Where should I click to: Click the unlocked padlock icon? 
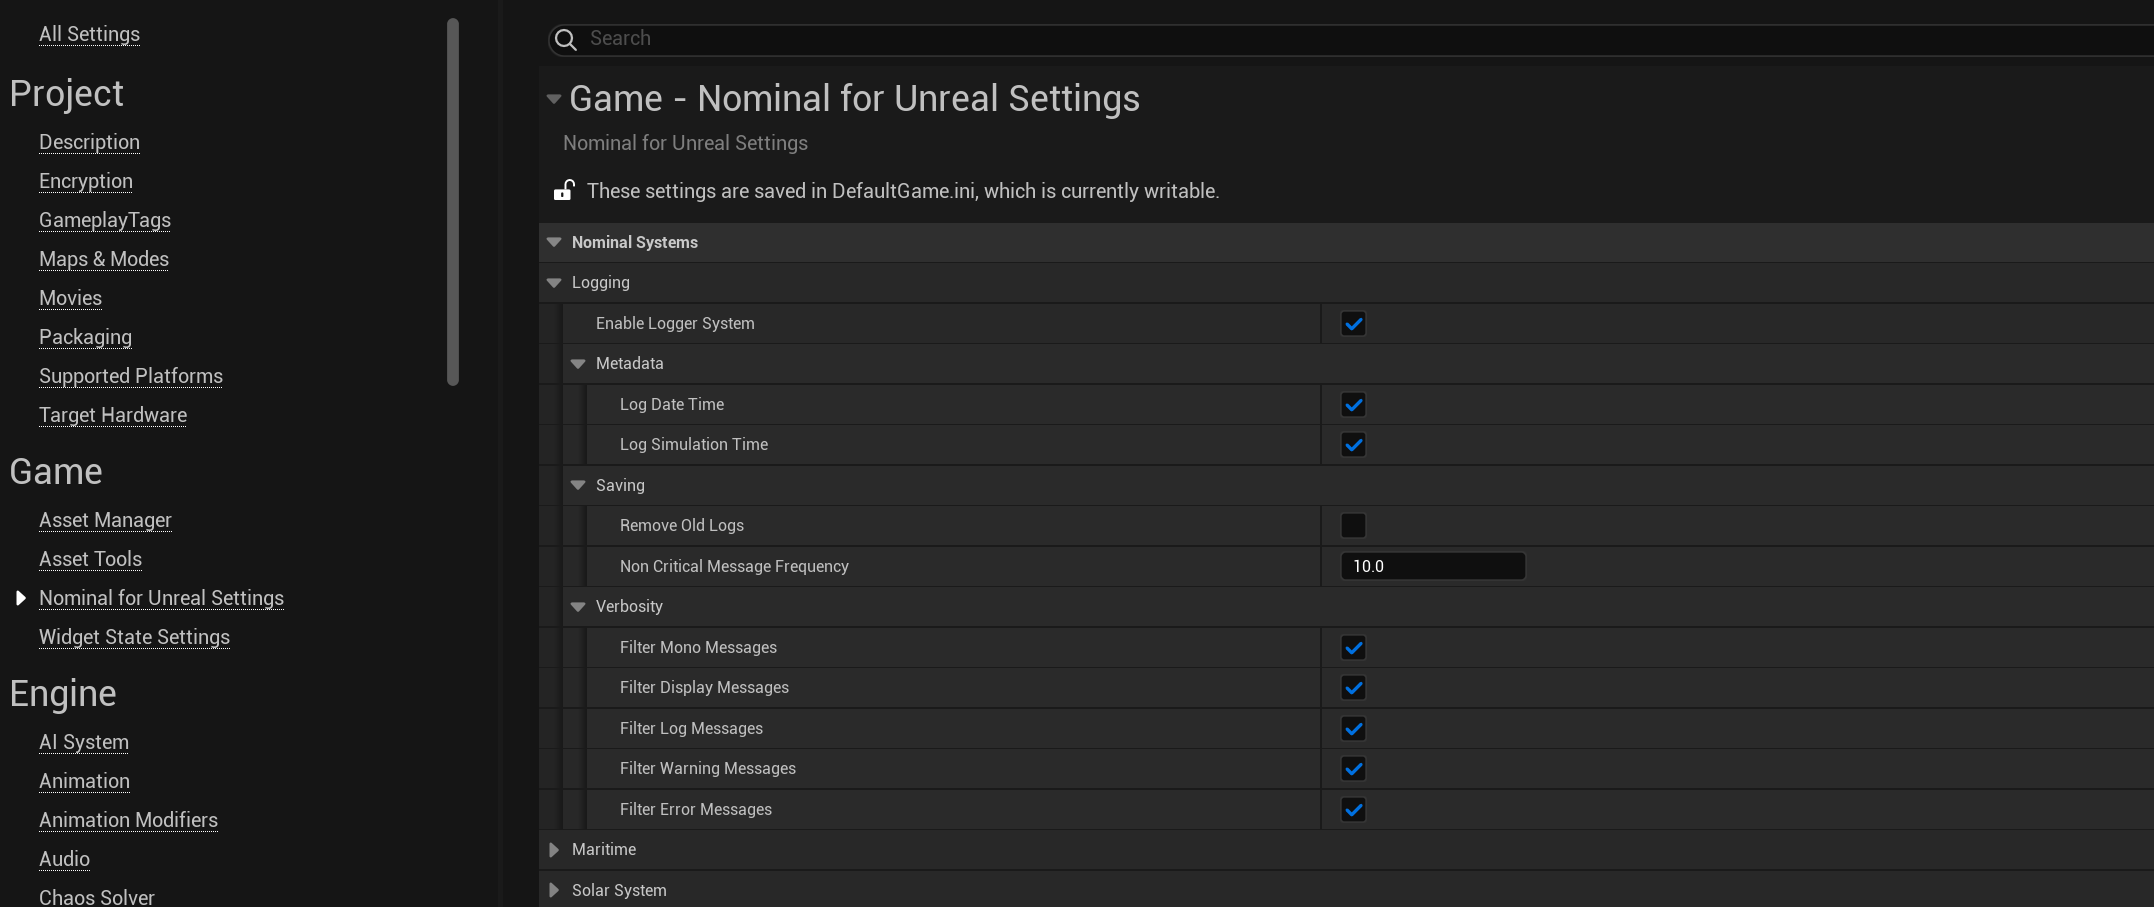tap(564, 190)
